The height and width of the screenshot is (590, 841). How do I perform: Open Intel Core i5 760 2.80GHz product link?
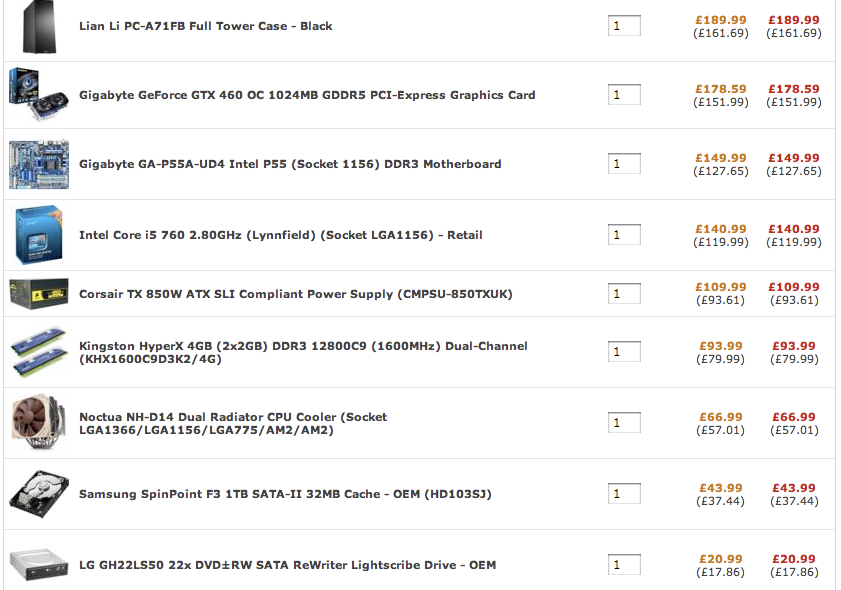281,235
